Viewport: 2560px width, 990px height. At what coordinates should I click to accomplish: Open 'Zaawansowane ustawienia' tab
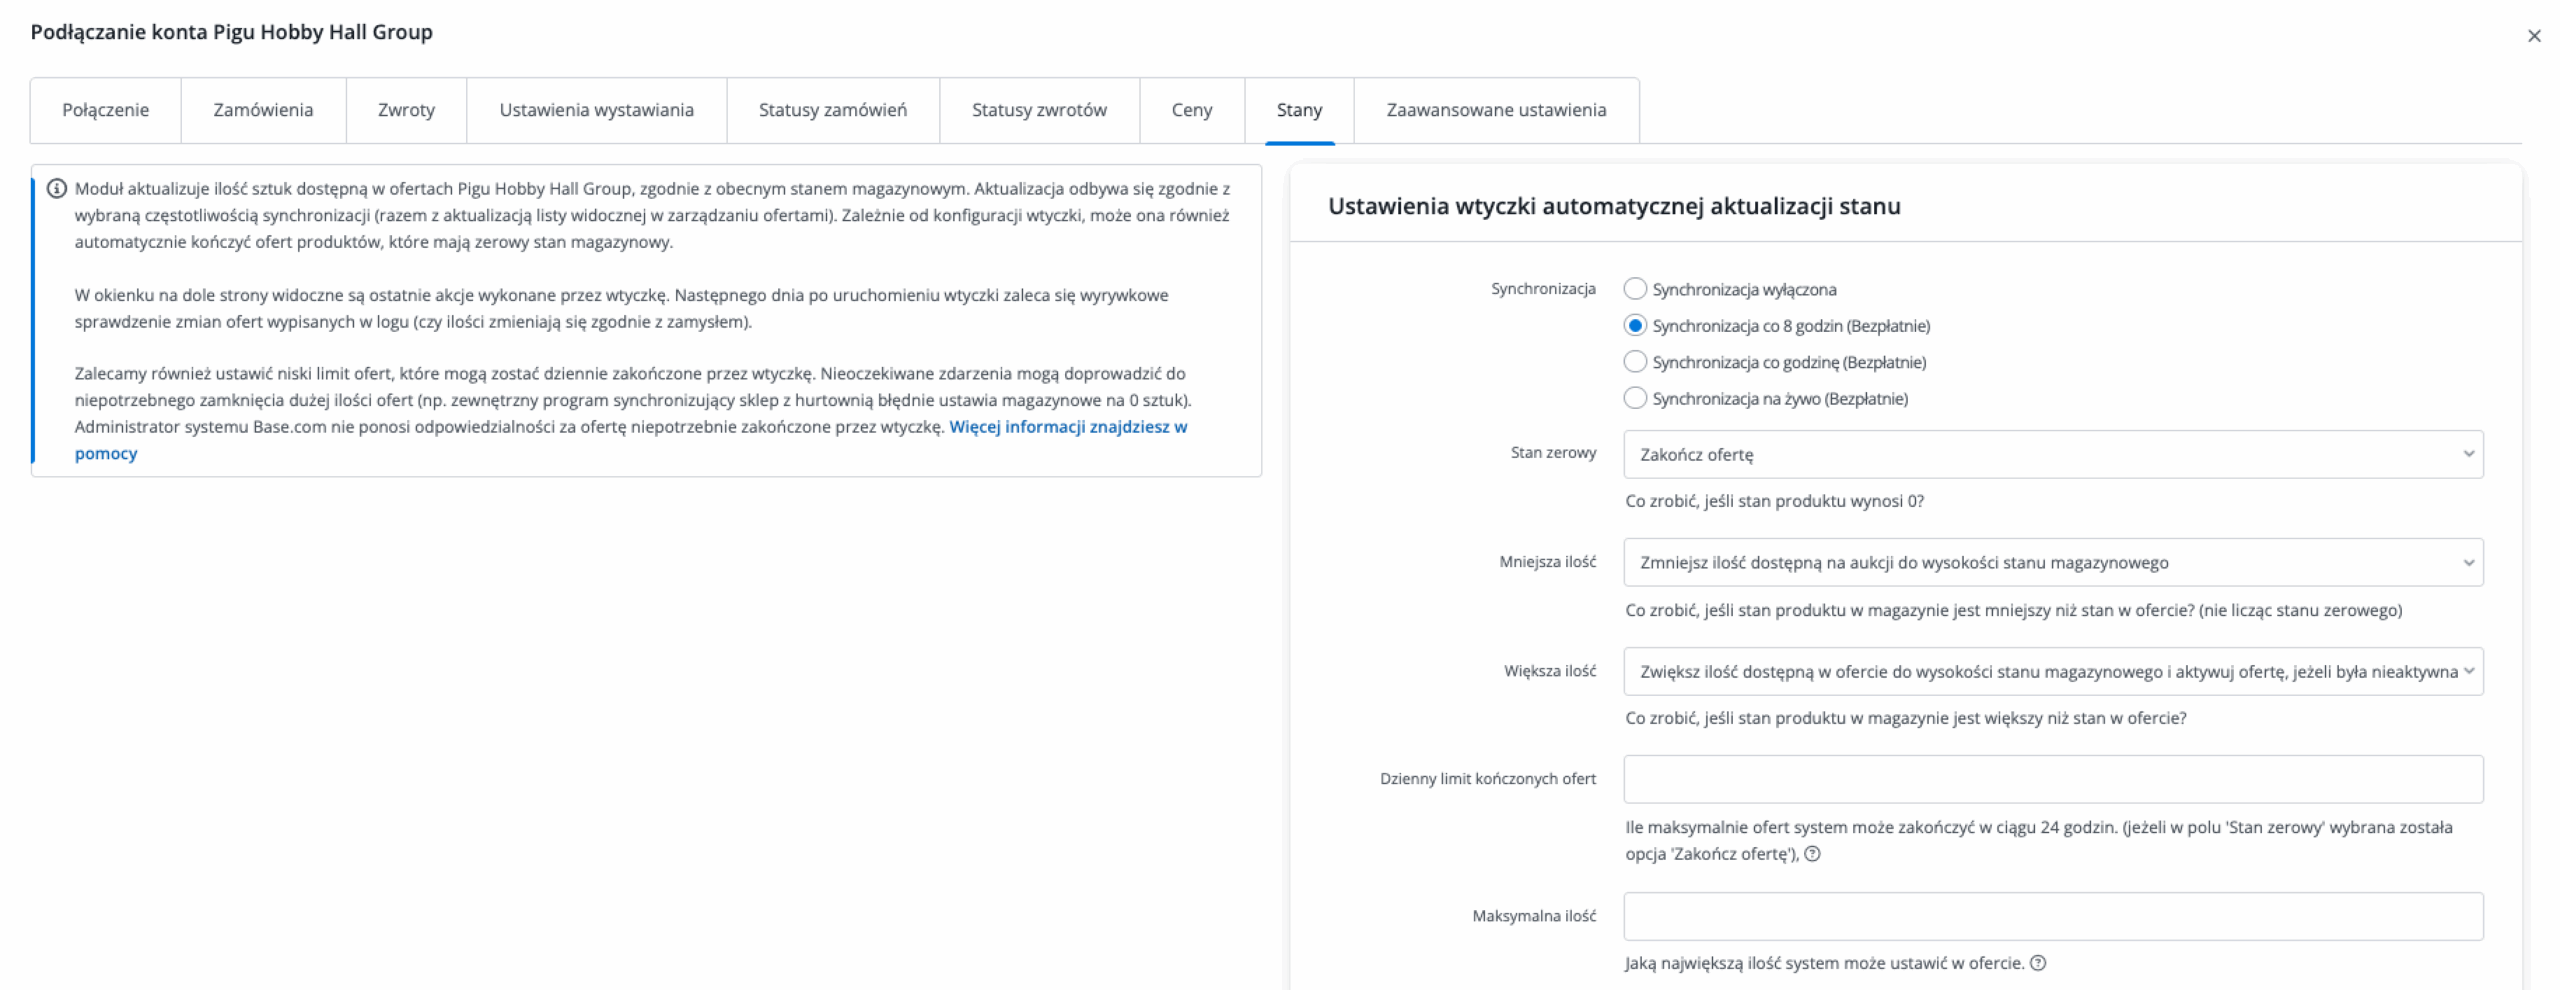(1495, 110)
